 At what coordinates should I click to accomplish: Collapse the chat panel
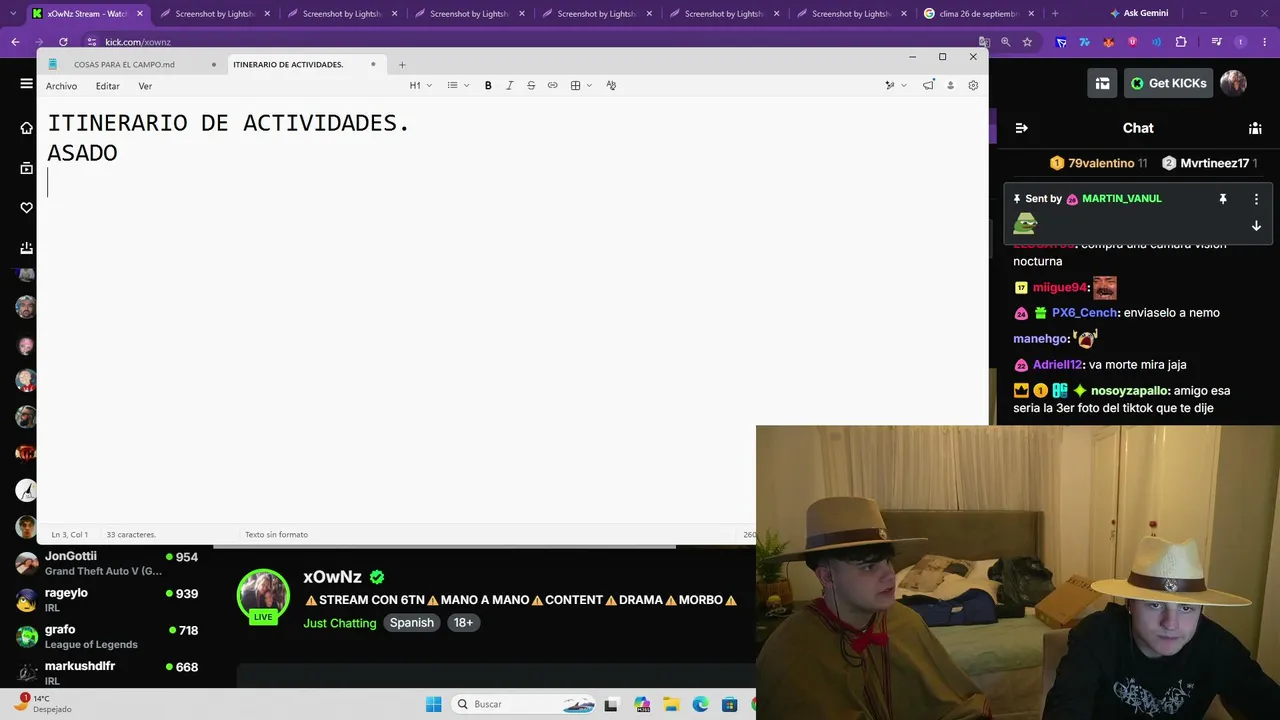(x=1021, y=128)
